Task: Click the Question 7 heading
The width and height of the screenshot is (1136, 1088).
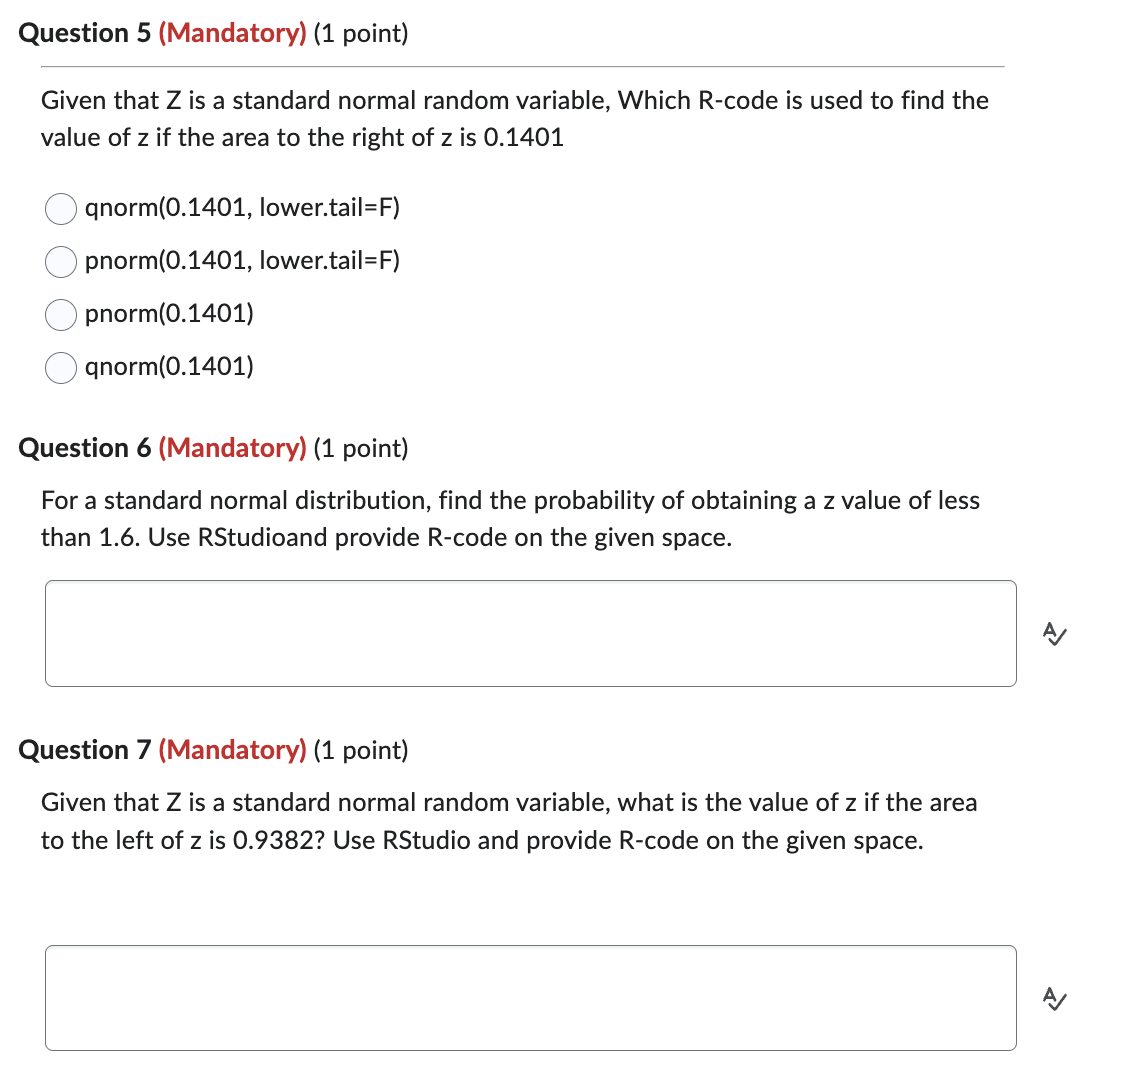Action: [x=84, y=750]
